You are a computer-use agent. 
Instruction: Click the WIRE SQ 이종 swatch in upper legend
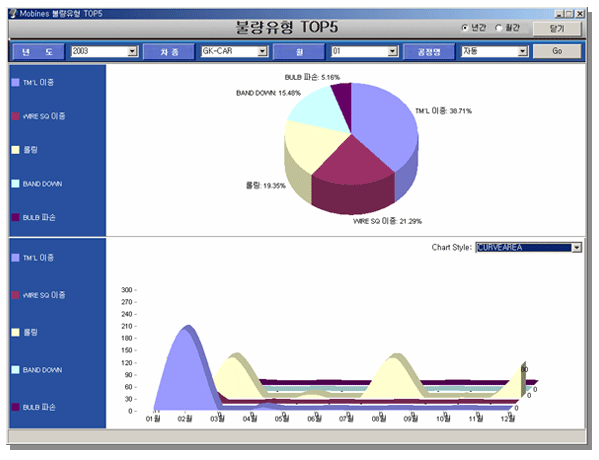tap(15, 116)
